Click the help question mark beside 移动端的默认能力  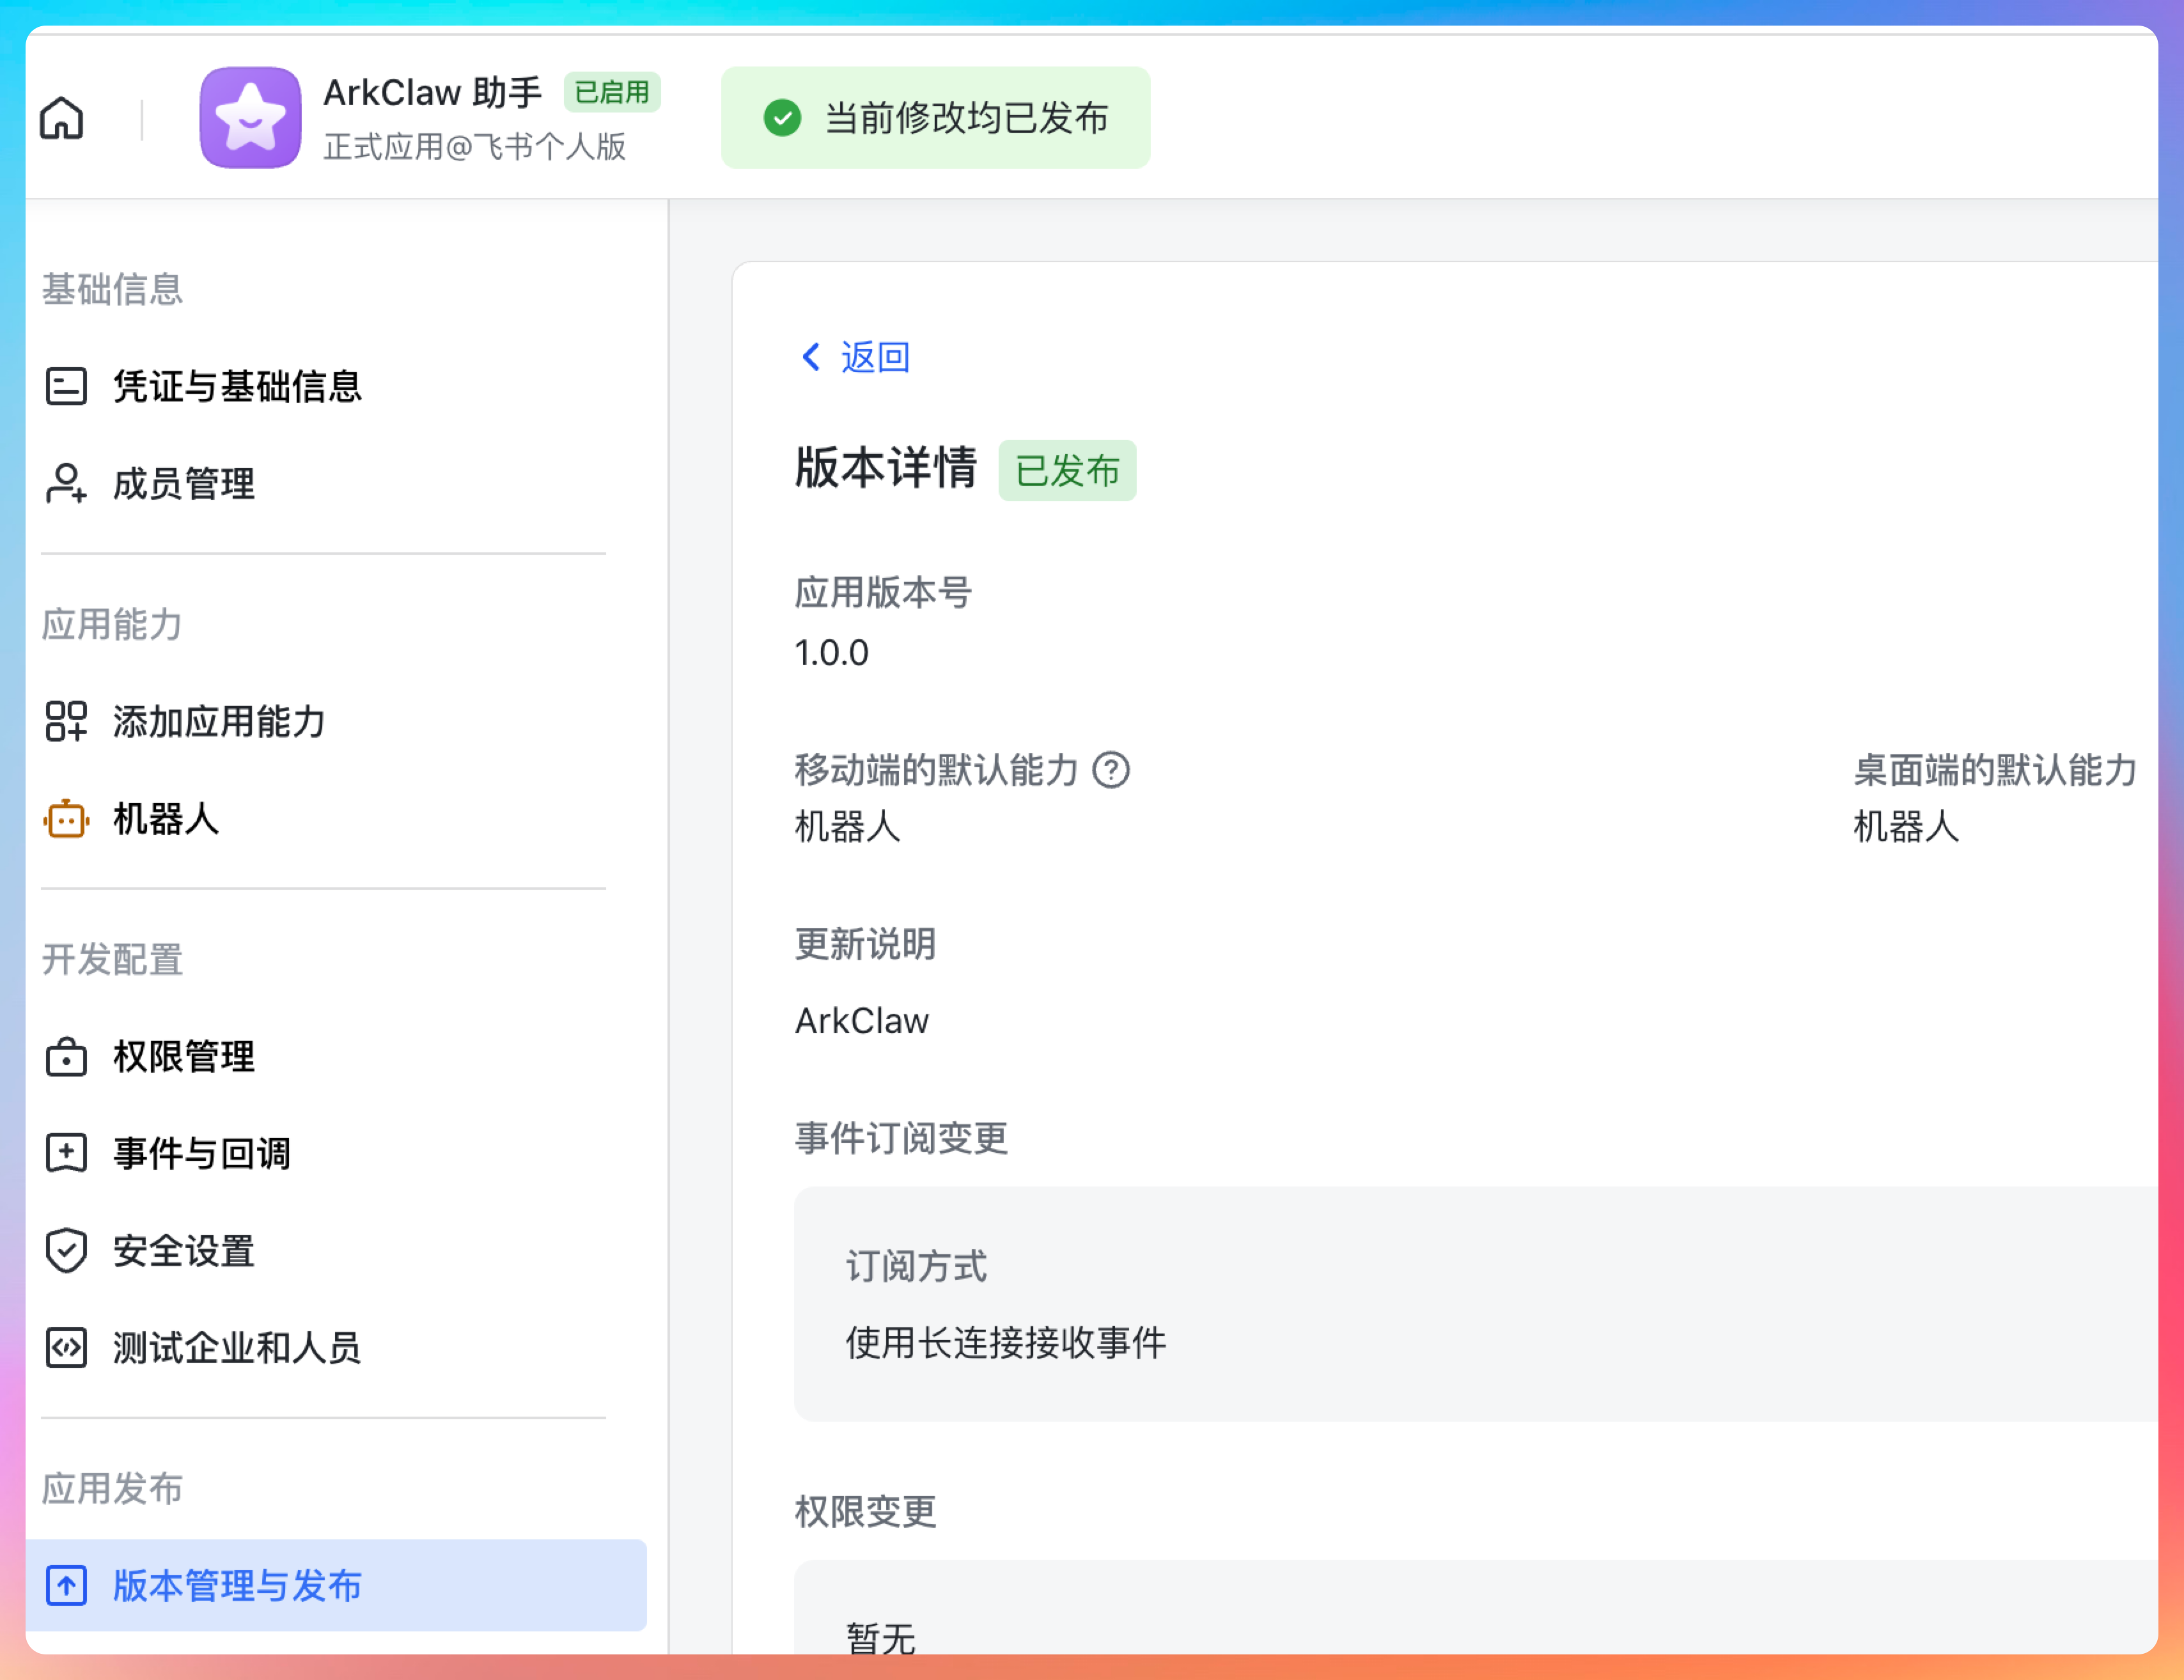(1111, 770)
